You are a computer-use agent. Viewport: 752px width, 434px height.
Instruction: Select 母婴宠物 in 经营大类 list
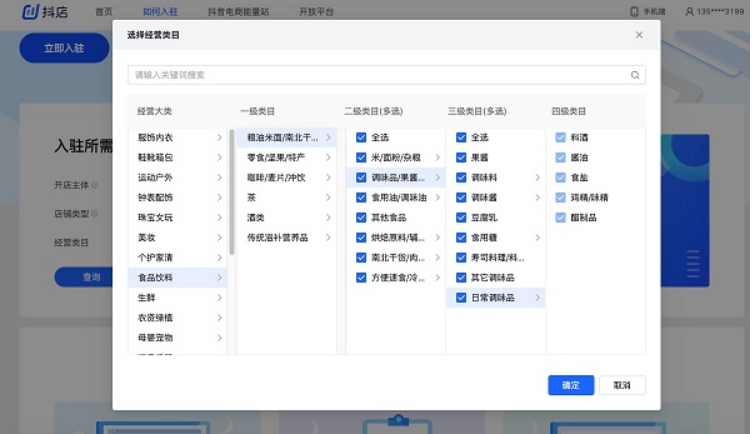pos(177,338)
